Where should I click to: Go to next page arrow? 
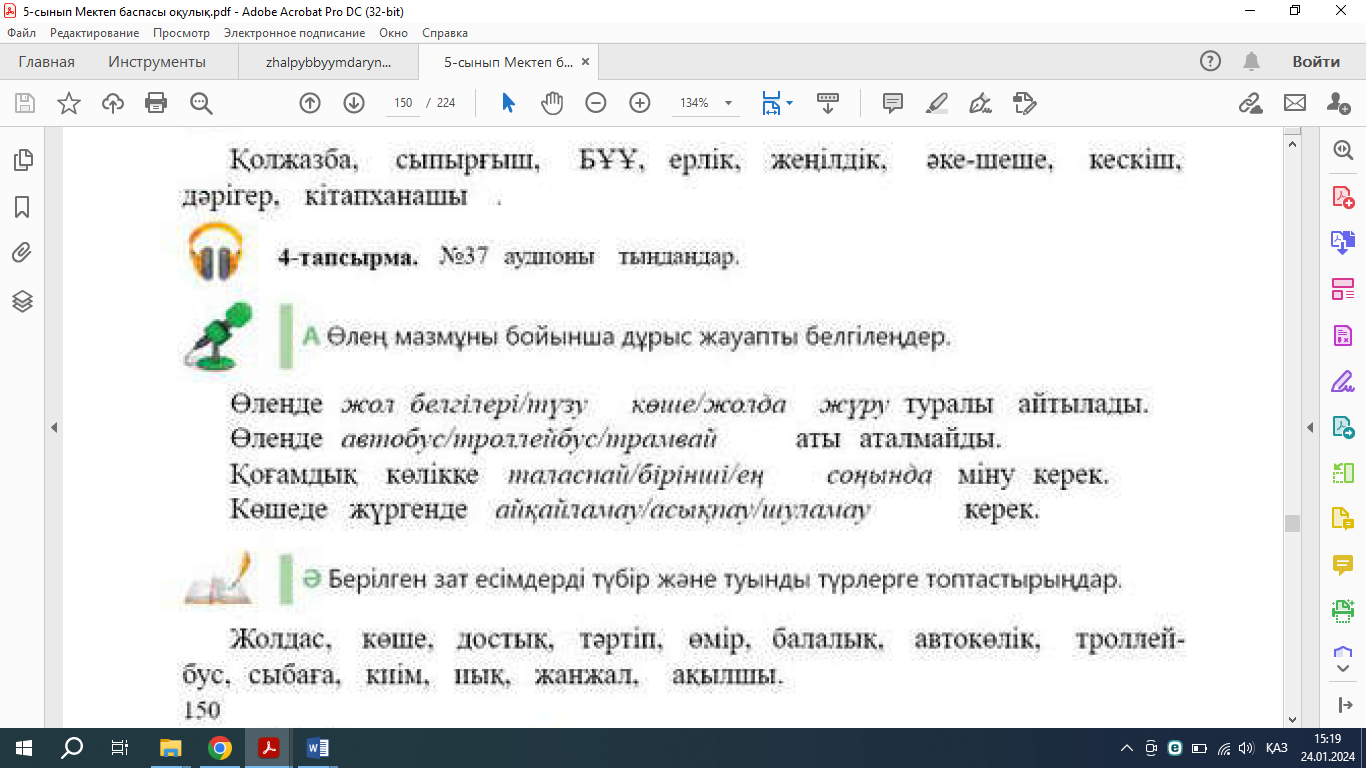point(354,103)
